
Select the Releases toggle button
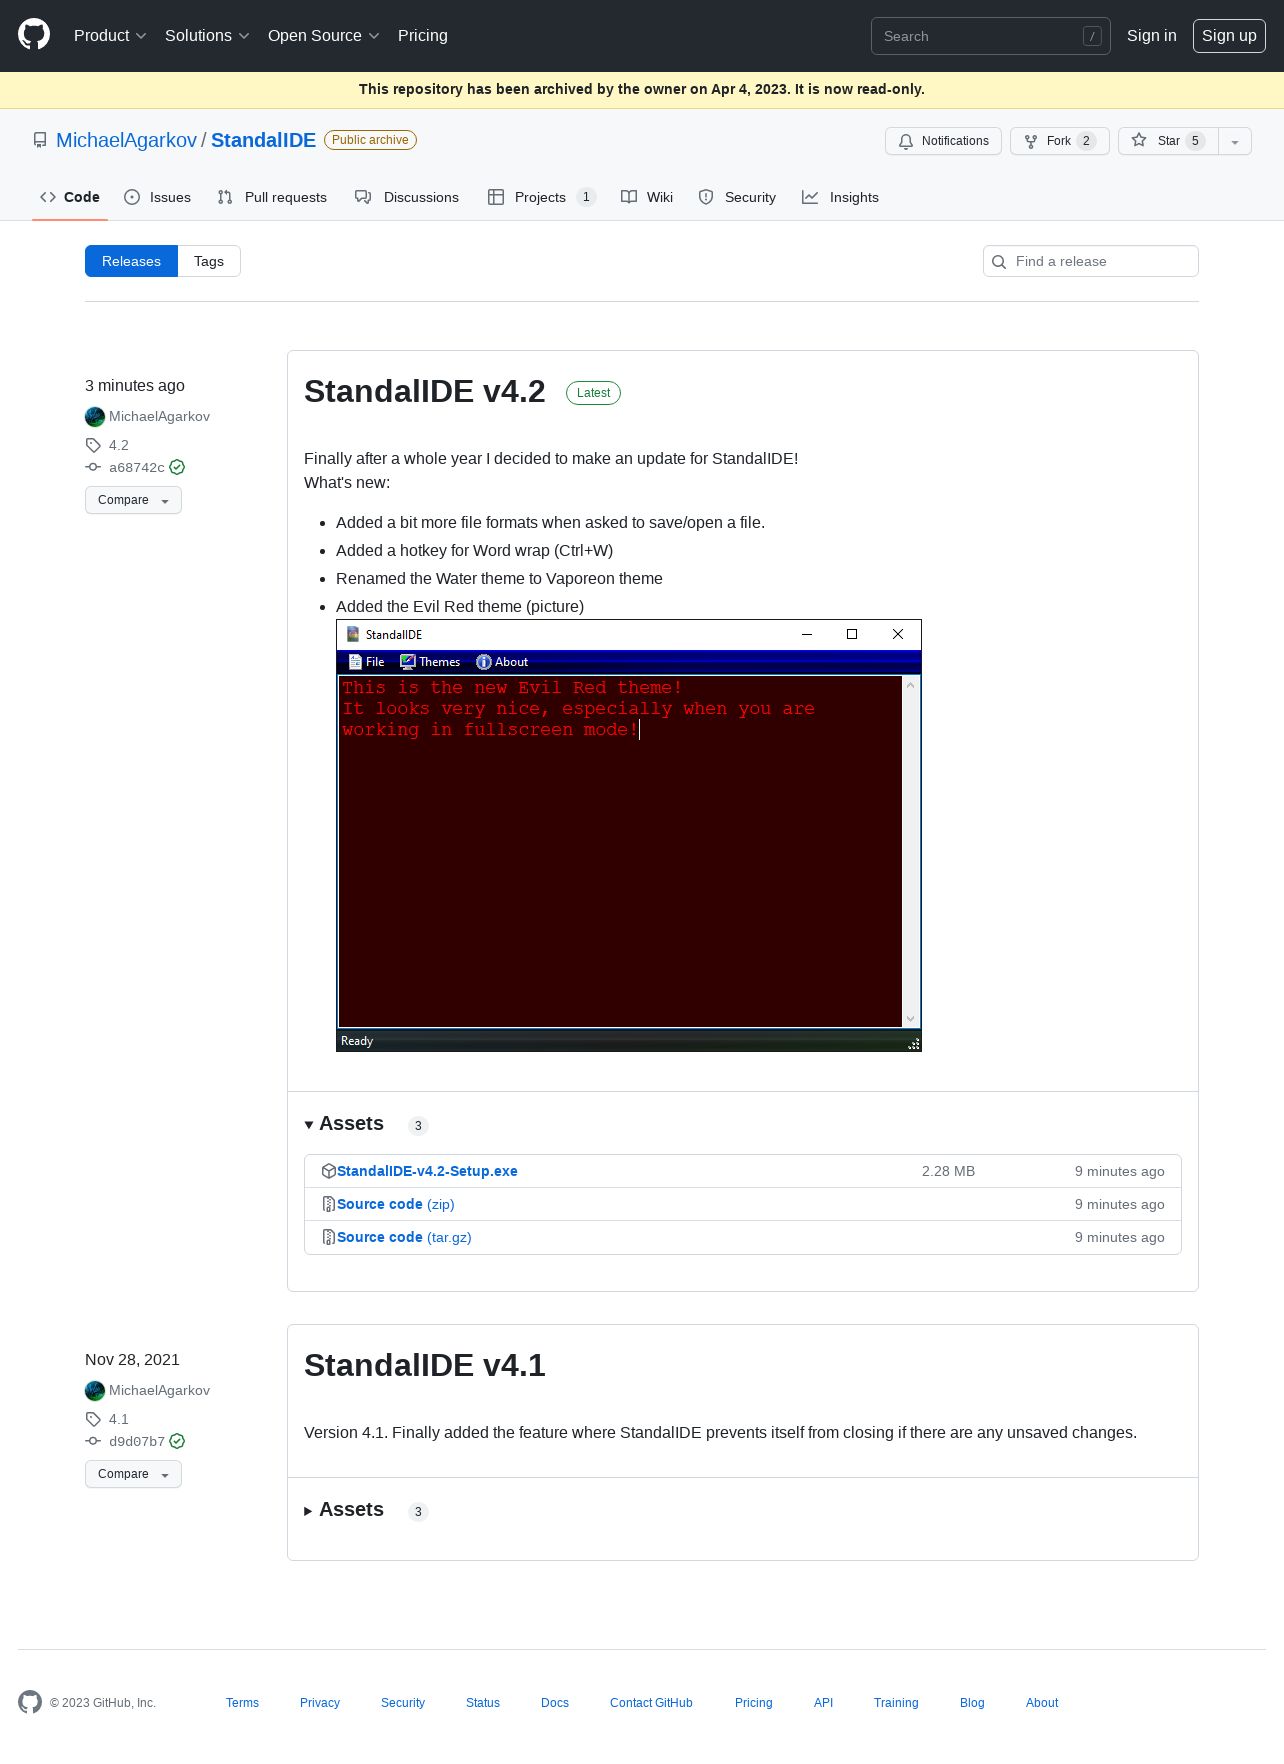pos(131,261)
